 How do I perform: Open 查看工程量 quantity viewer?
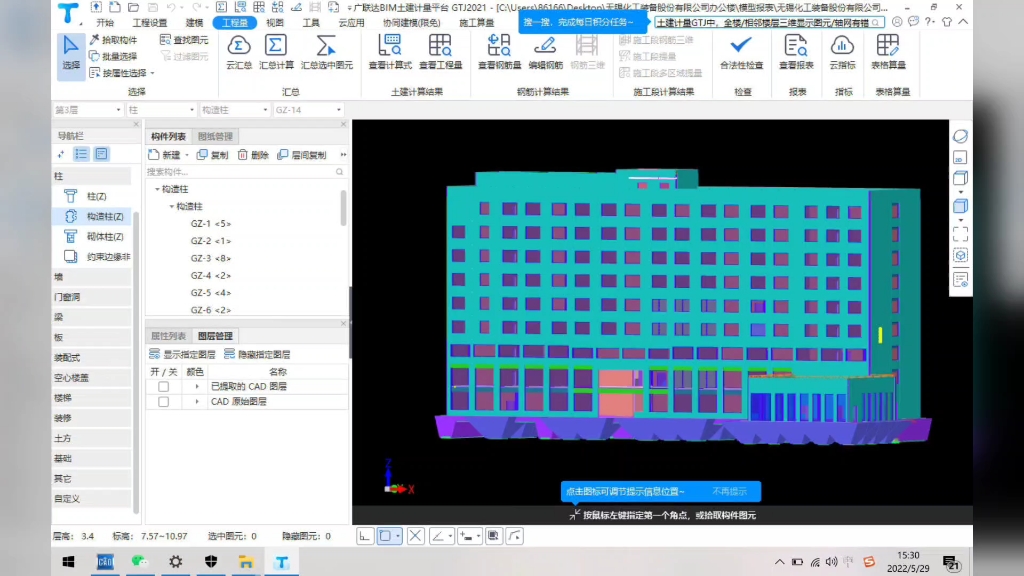(x=440, y=52)
